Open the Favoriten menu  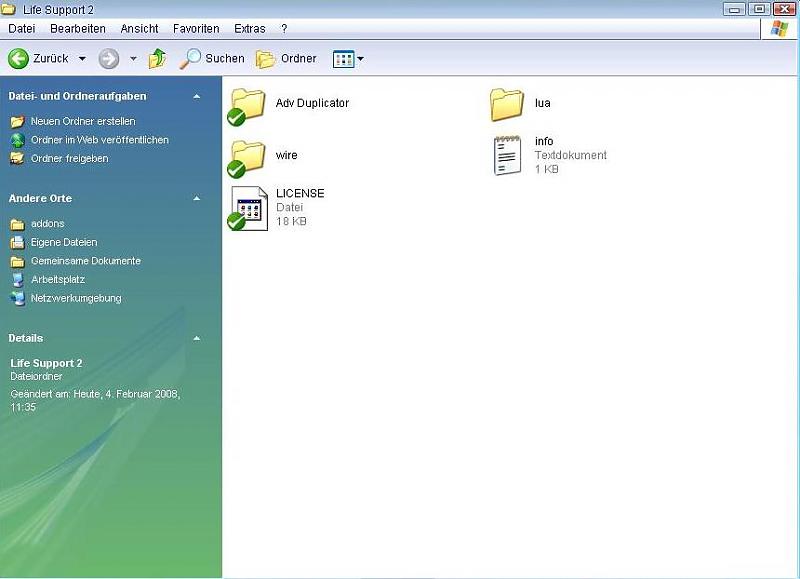coord(196,29)
